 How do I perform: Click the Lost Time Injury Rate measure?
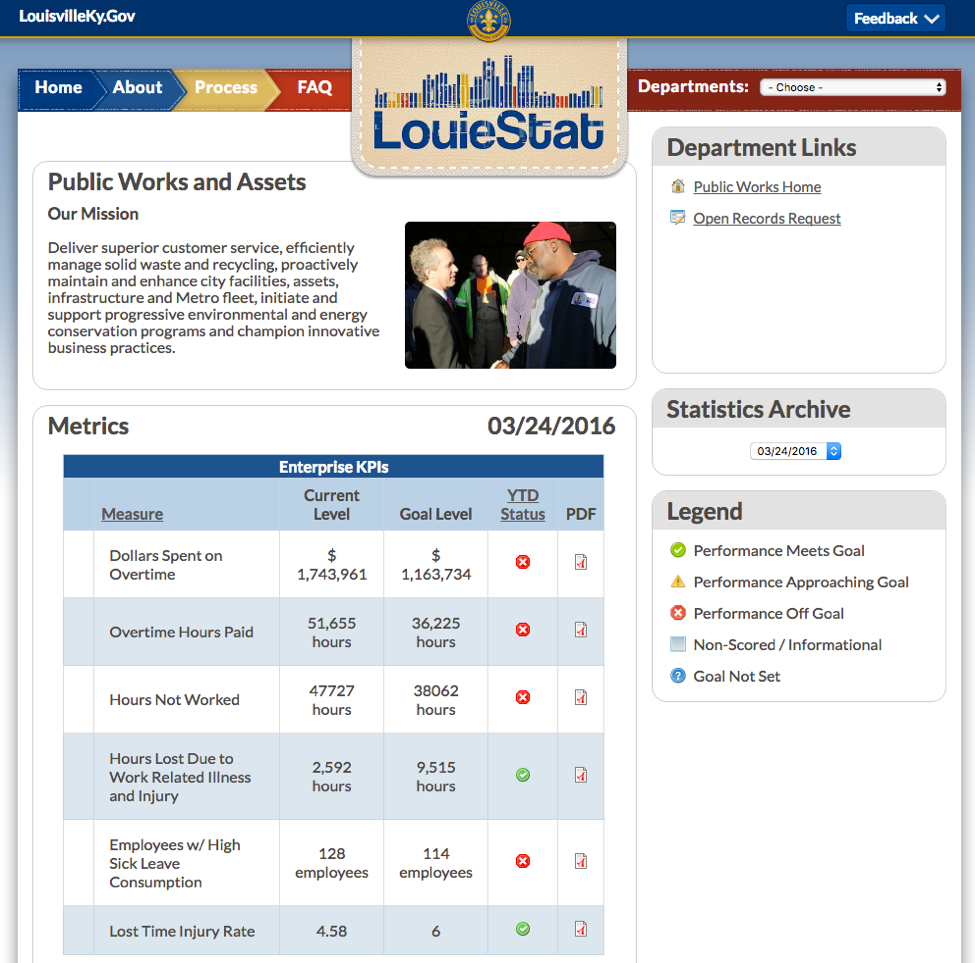(182, 931)
